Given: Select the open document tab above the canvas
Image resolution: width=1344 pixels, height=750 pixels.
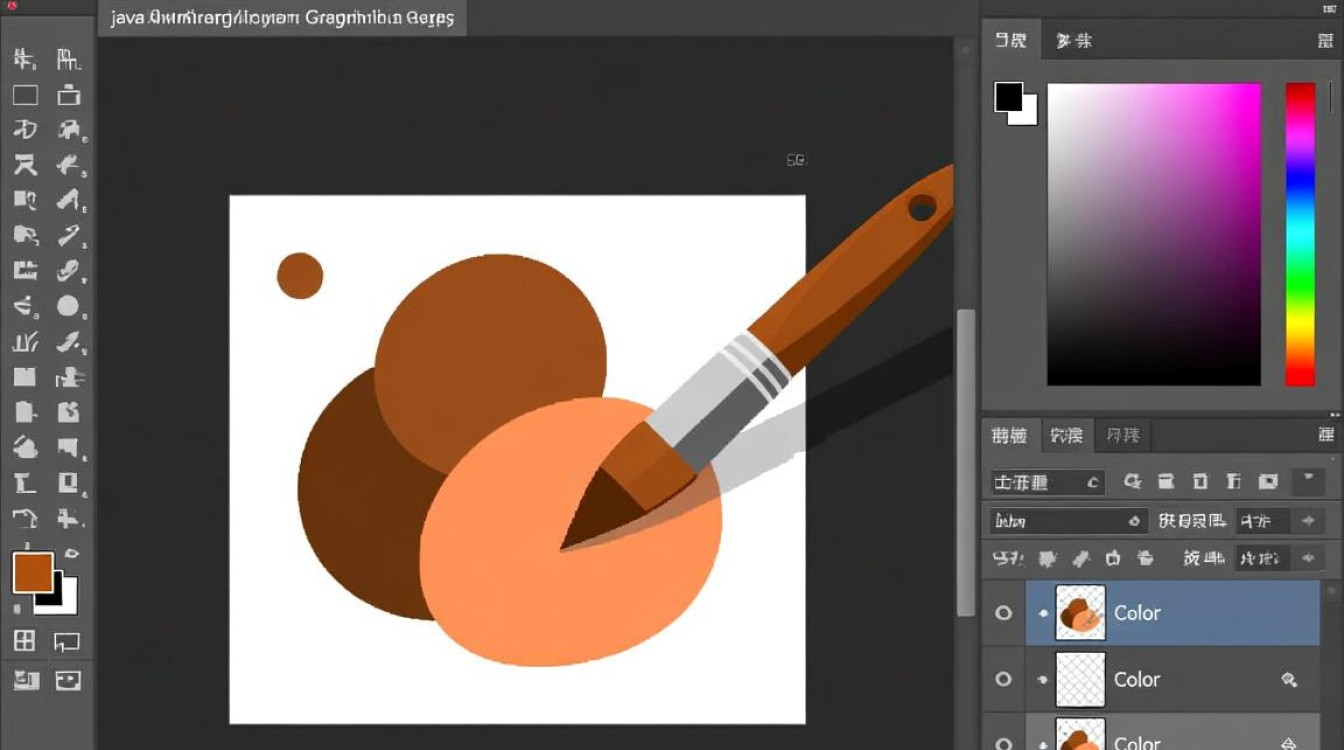Looking at the screenshot, I should (x=282, y=18).
